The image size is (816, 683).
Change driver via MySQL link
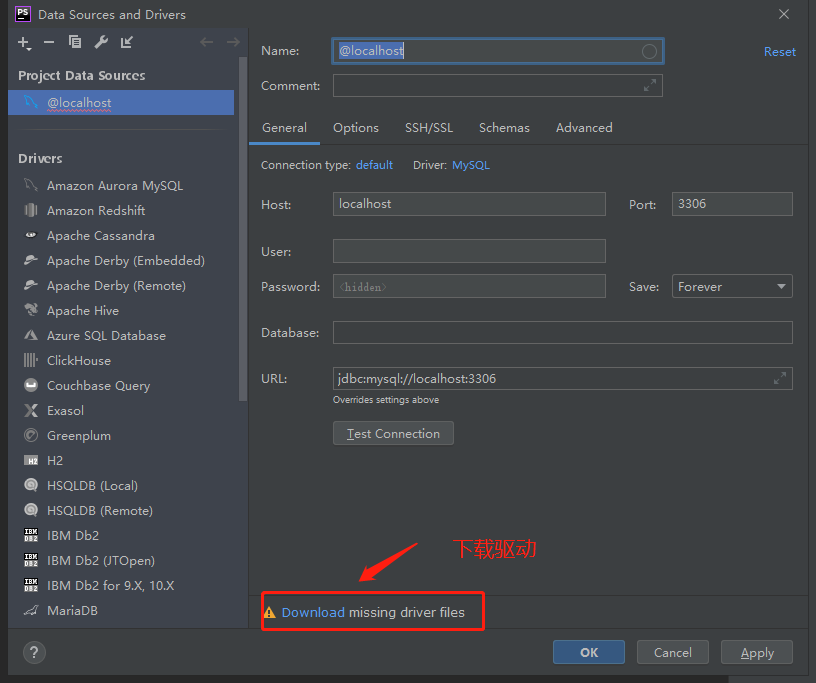click(x=471, y=165)
